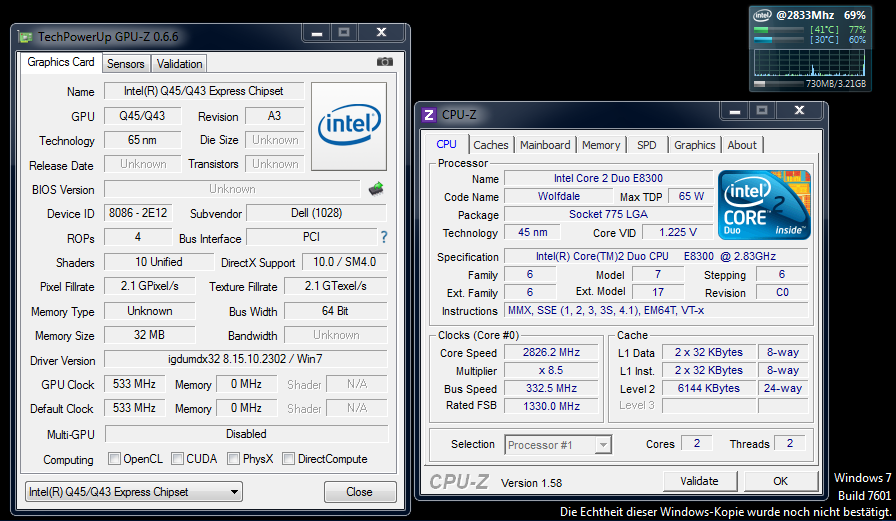Click the Multi-GPU Disabled field
Viewport: 896px width, 521px height.
(246, 434)
